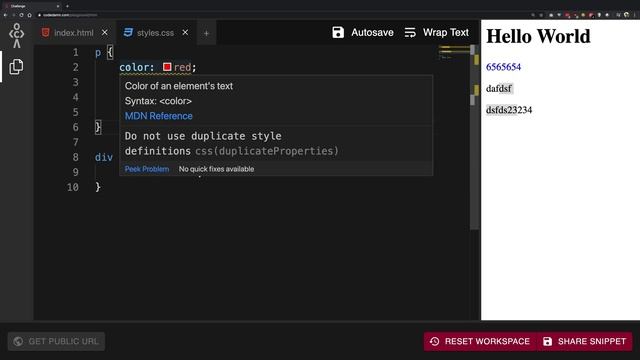The height and width of the screenshot is (360, 640).
Task: Click the red color swatch in editor
Action: [167, 67]
